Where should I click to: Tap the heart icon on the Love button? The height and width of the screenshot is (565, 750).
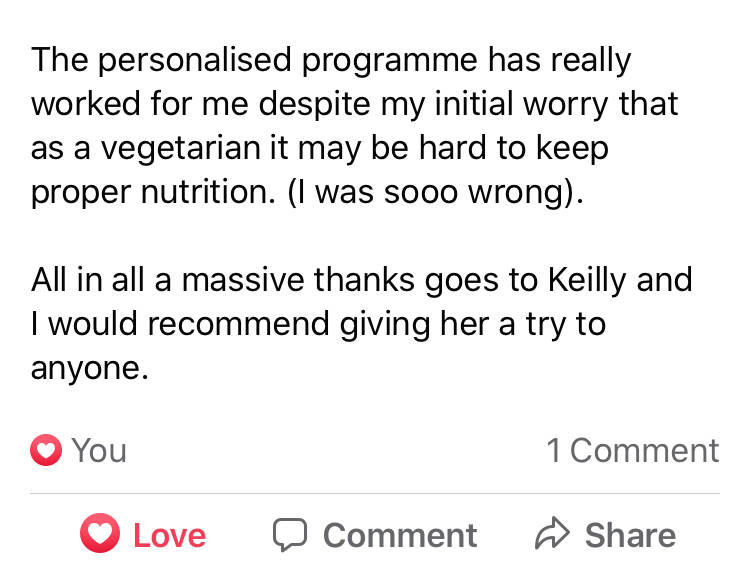click(x=100, y=535)
